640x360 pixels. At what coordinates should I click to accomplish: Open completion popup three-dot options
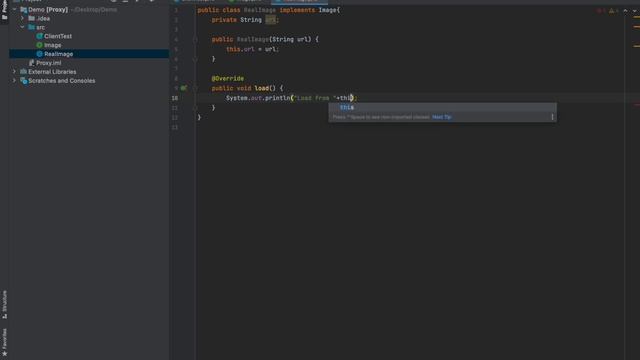pos(552,117)
